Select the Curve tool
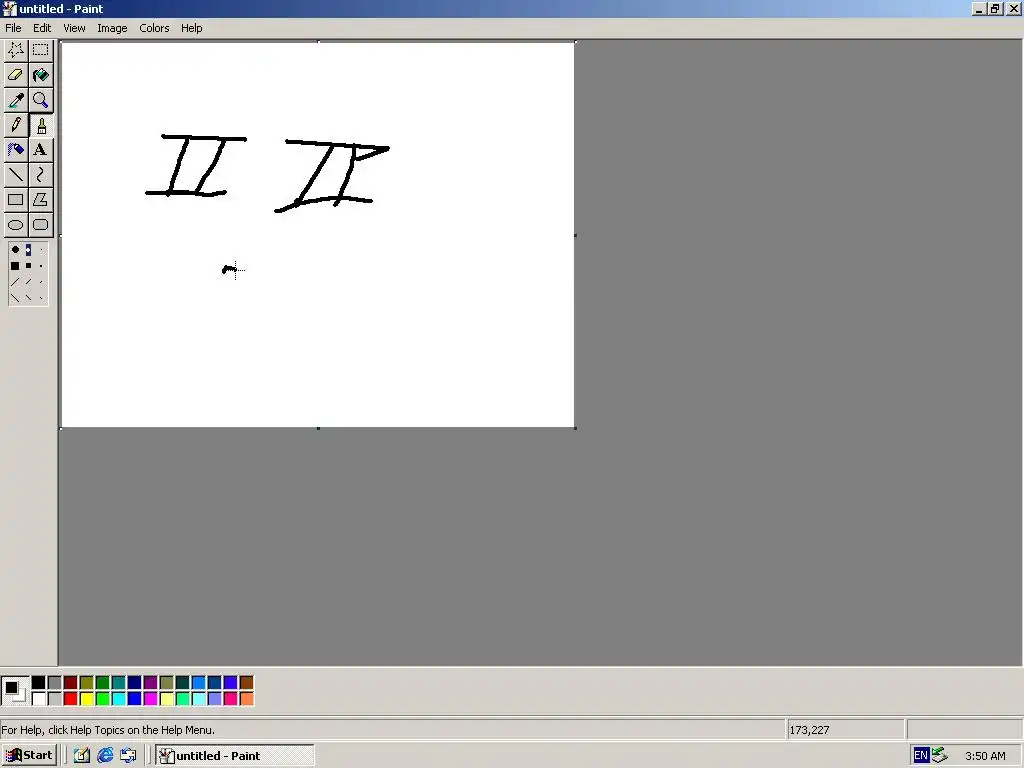The height and width of the screenshot is (768, 1024). (40, 174)
